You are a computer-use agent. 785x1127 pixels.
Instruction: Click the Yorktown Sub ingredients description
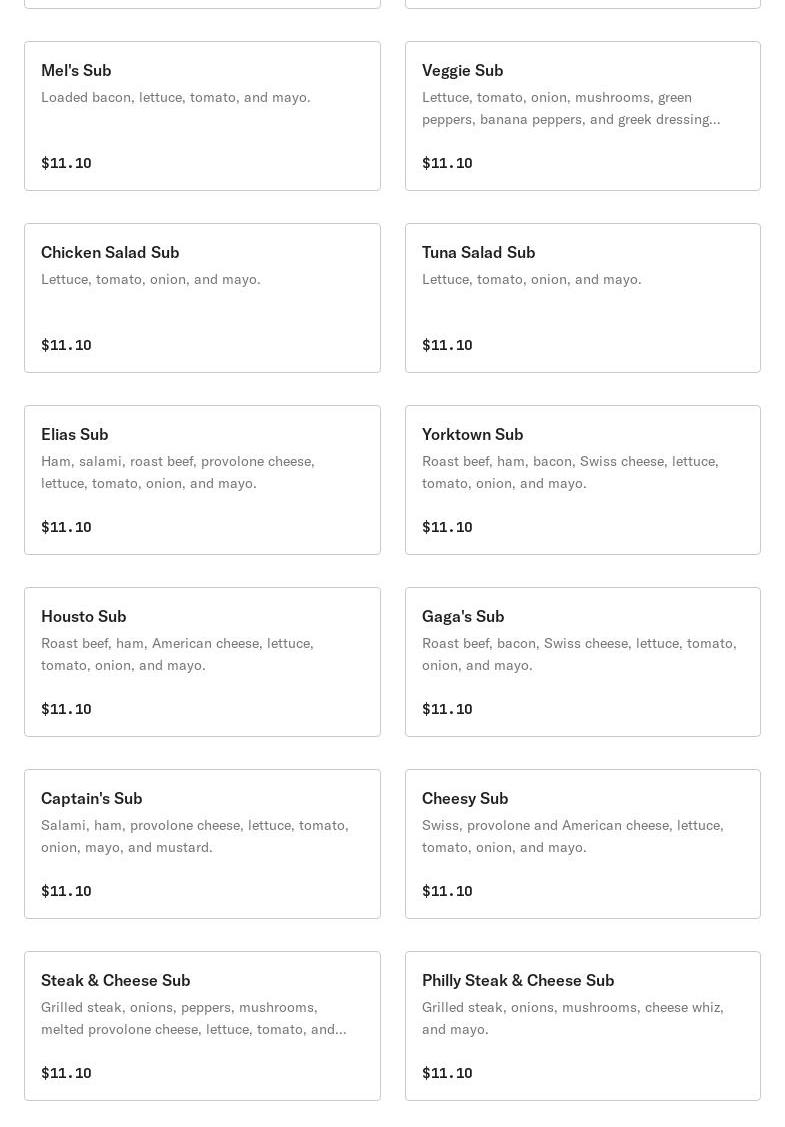[570, 472]
